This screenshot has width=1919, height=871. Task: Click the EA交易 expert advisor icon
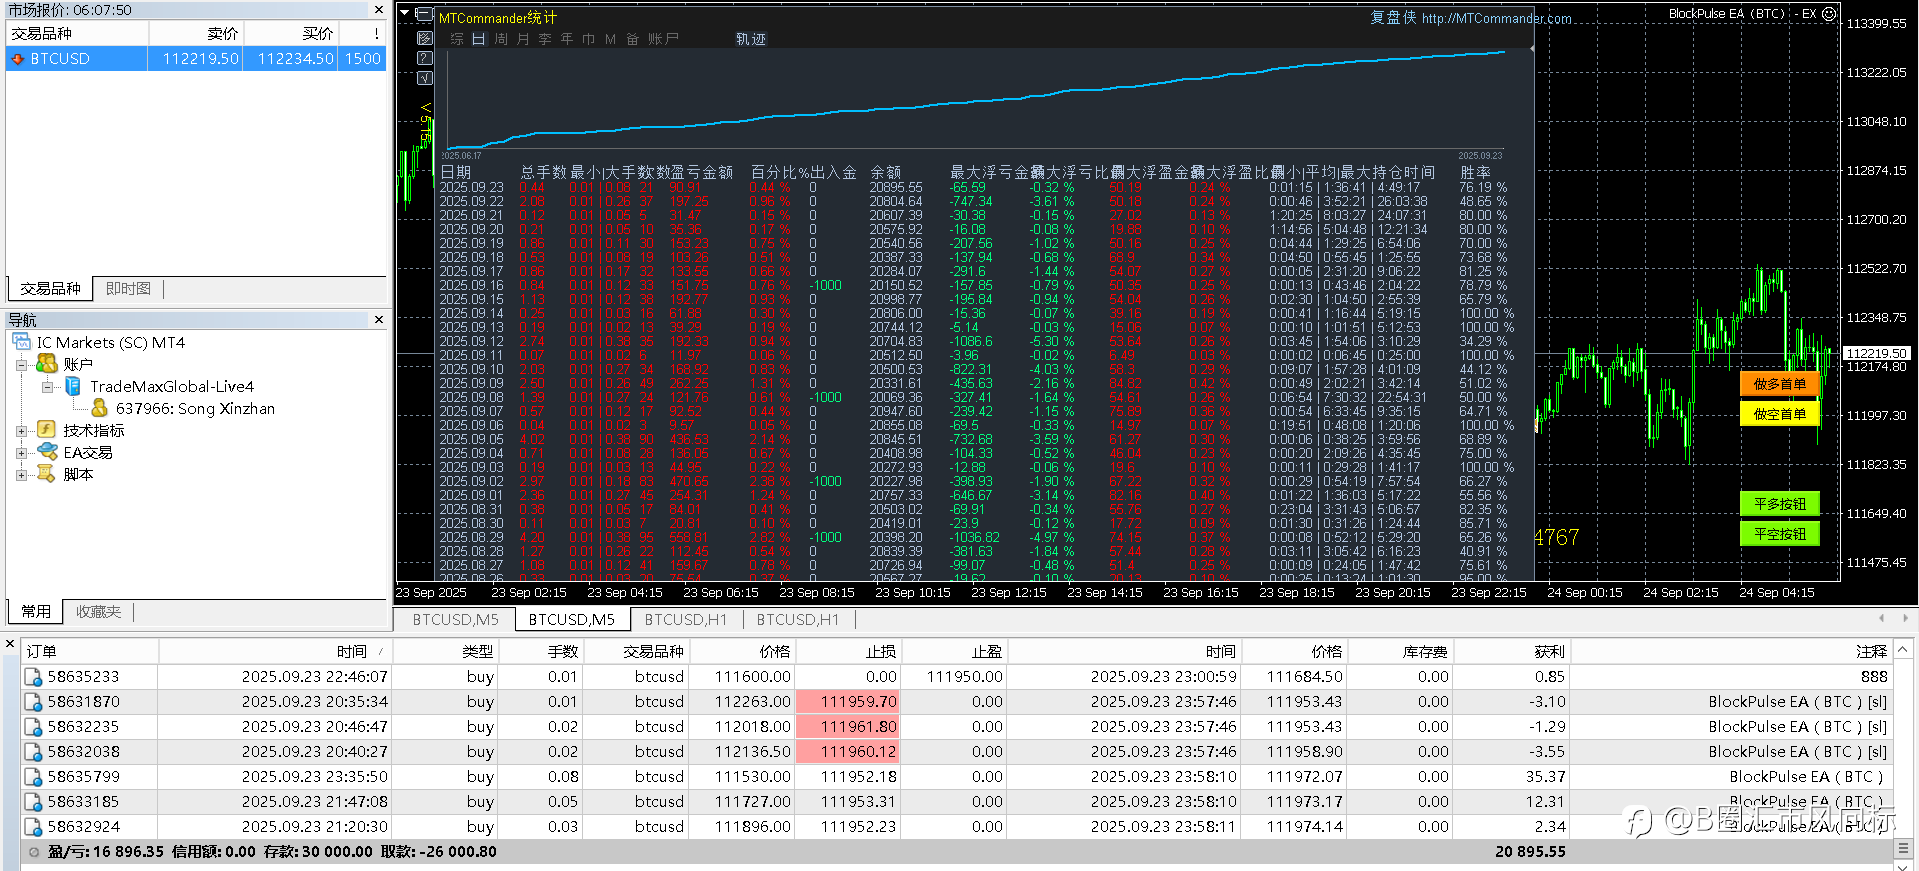(x=46, y=452)
